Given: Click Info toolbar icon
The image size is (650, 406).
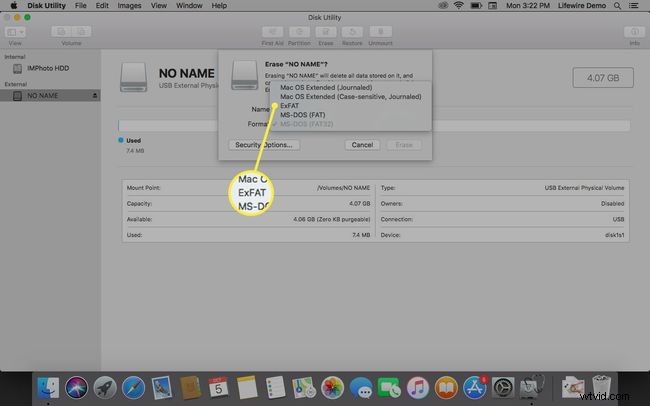Looking at the screenshot, I should coord(634,32).
